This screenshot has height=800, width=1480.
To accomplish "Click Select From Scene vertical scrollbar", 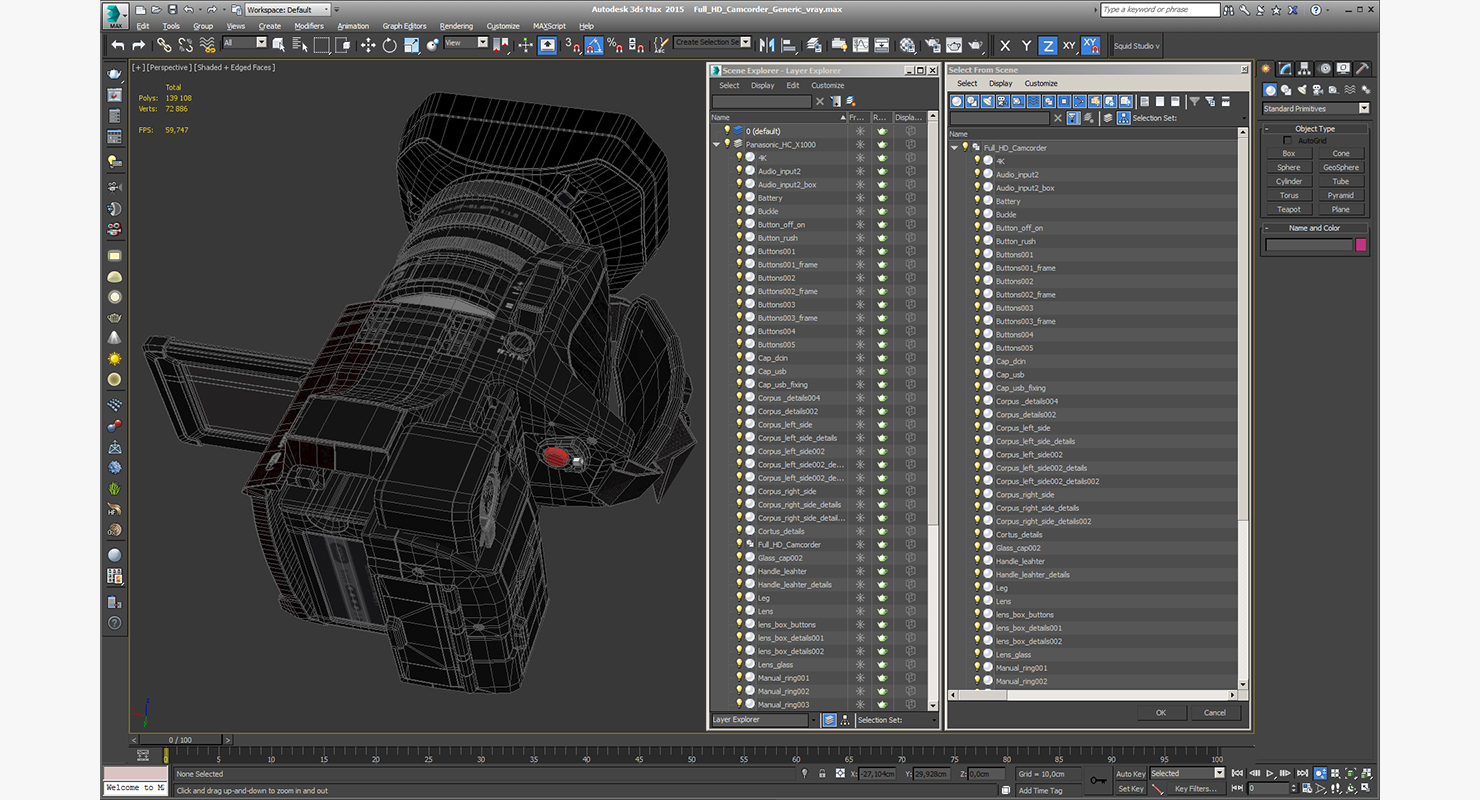I will pyautogui.click(x=1244, y=410).
